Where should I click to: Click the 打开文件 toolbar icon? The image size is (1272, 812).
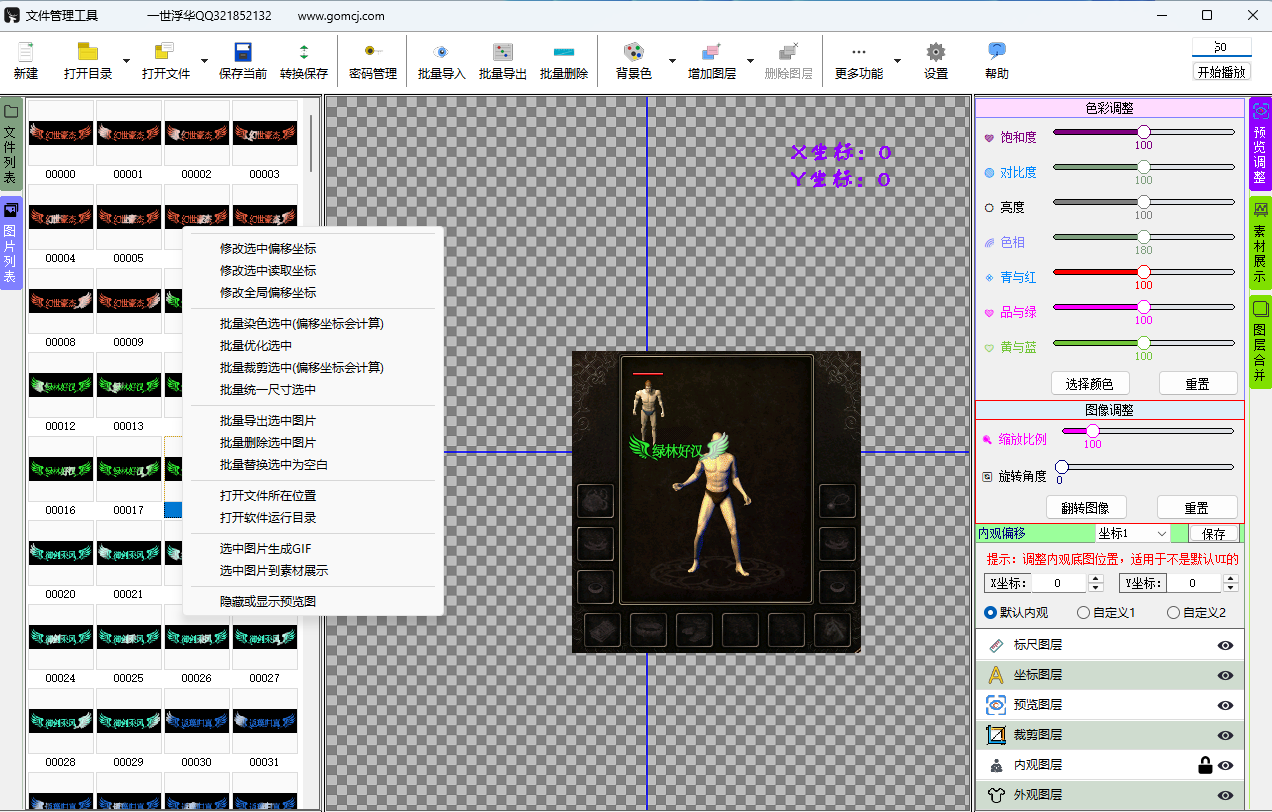165,52
